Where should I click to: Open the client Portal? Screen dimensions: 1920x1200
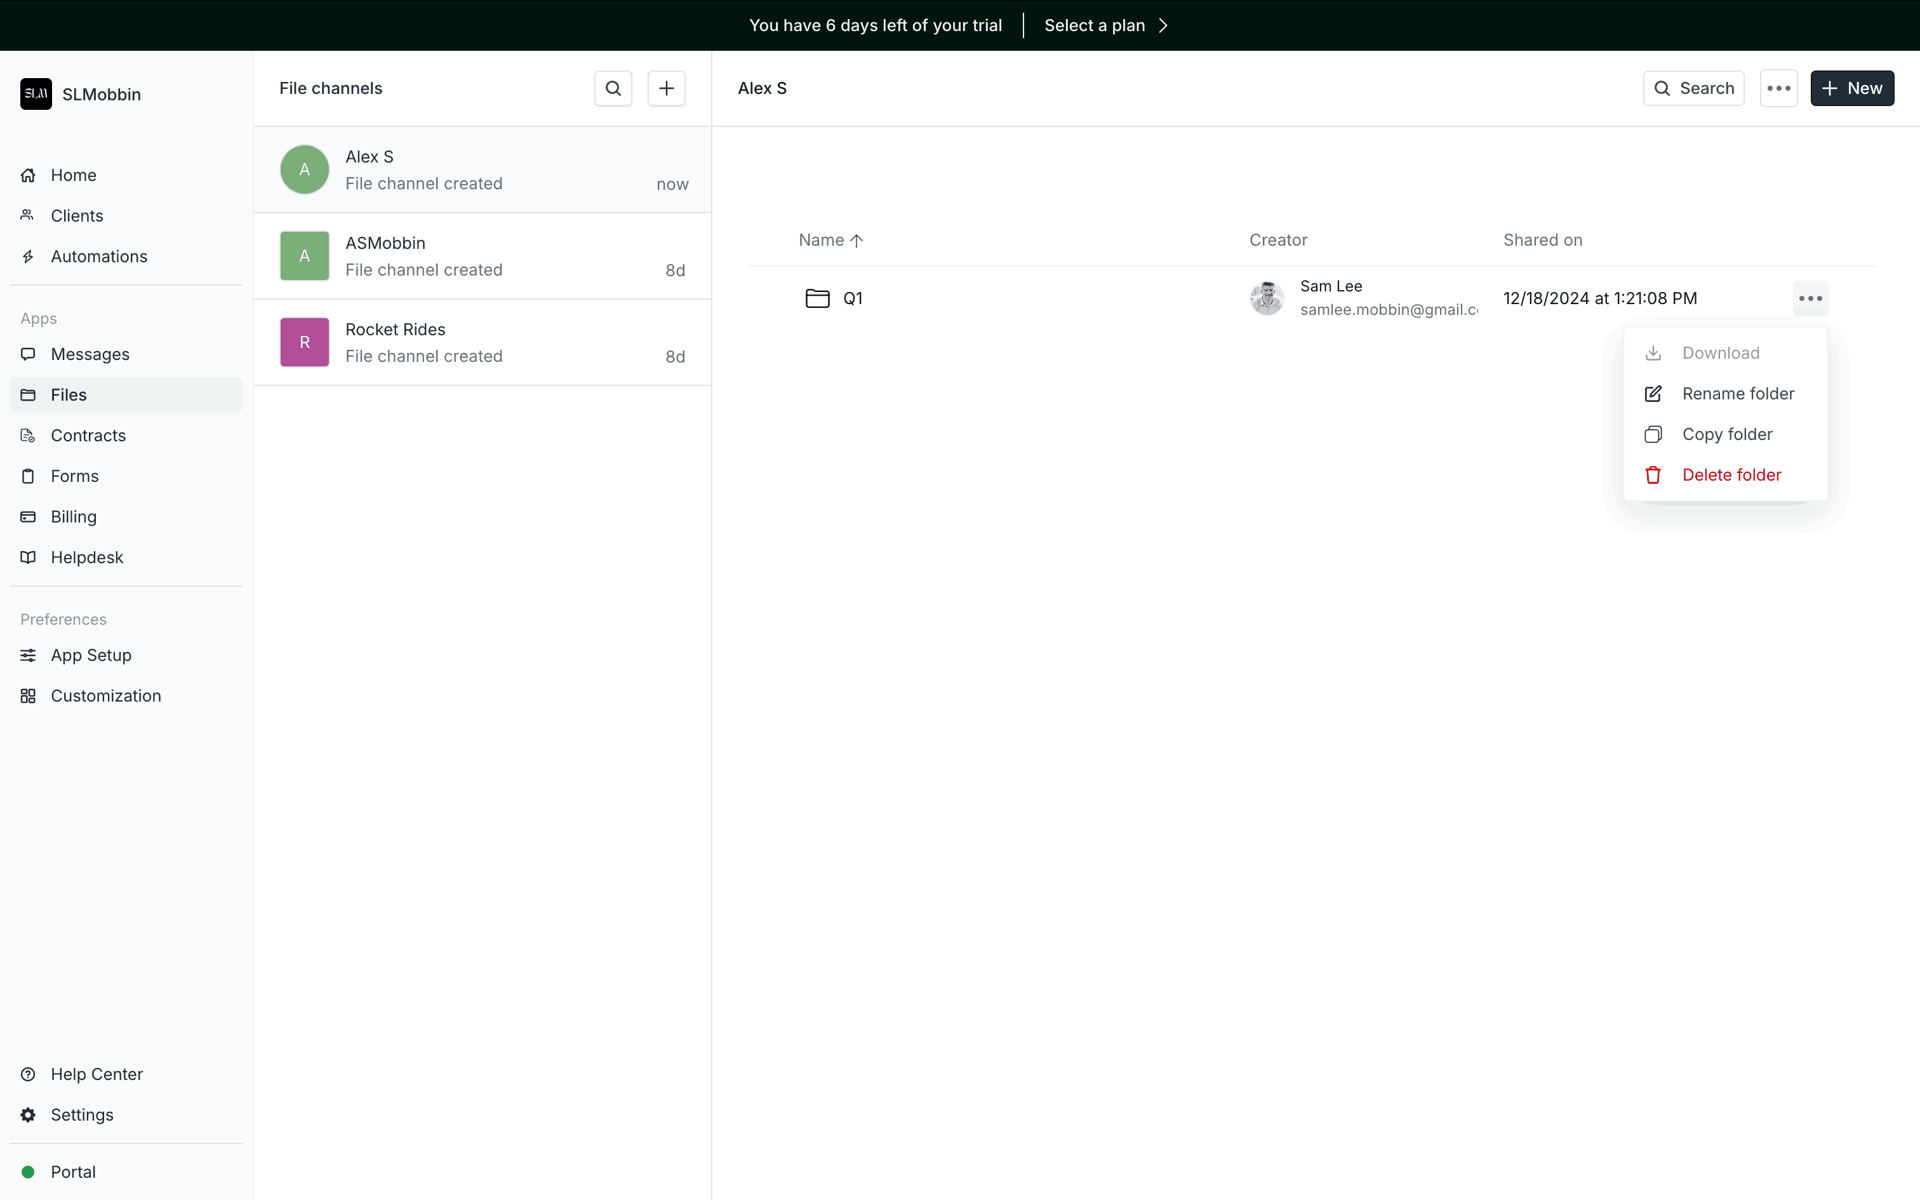click(126, 1172)
